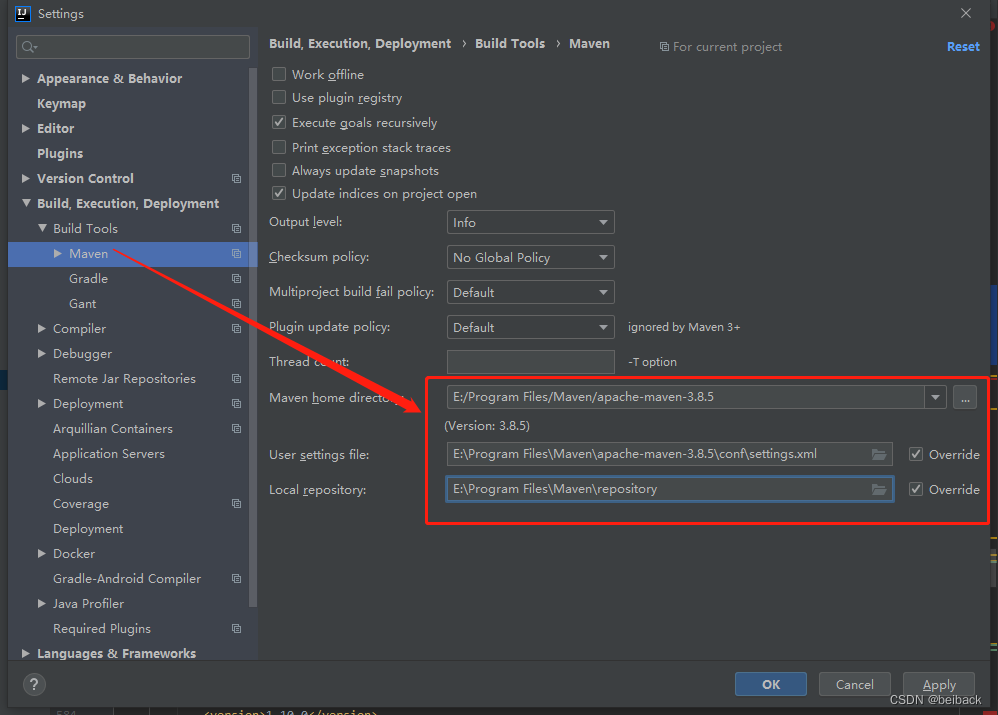Click the Local repository path field
998x715 pixels.
pyautogui.click(x=670, y=490)
